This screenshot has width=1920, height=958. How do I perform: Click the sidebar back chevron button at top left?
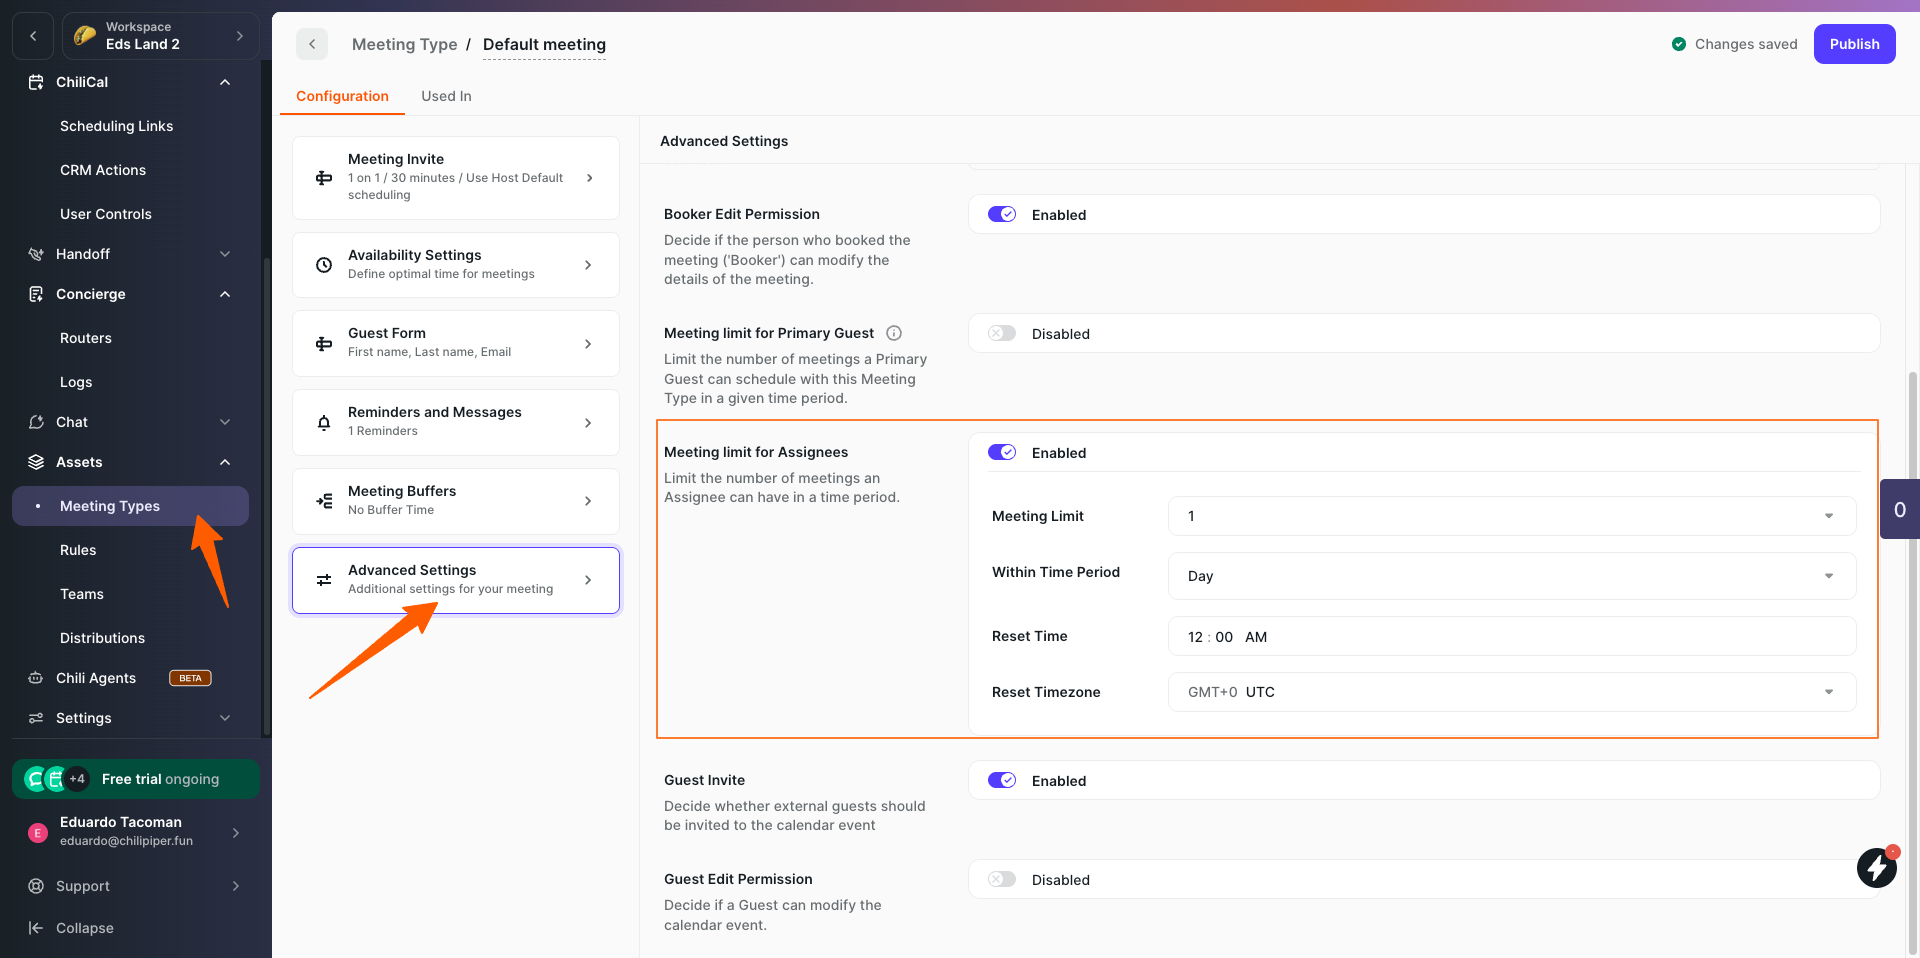tap(33, 36)
